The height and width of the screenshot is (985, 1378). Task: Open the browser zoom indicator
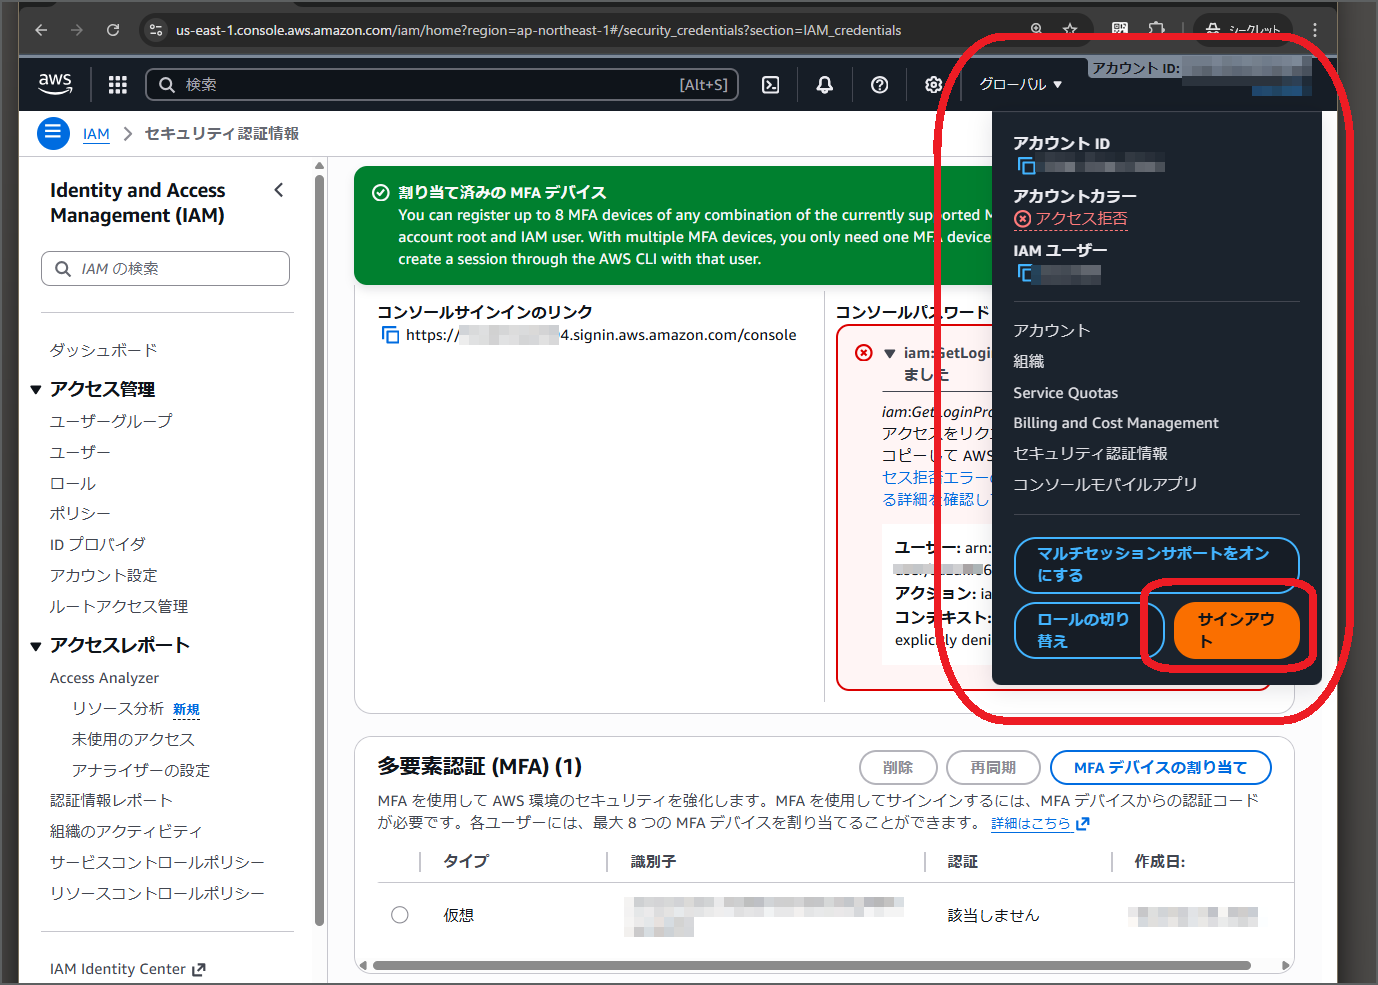point(1037,30)
